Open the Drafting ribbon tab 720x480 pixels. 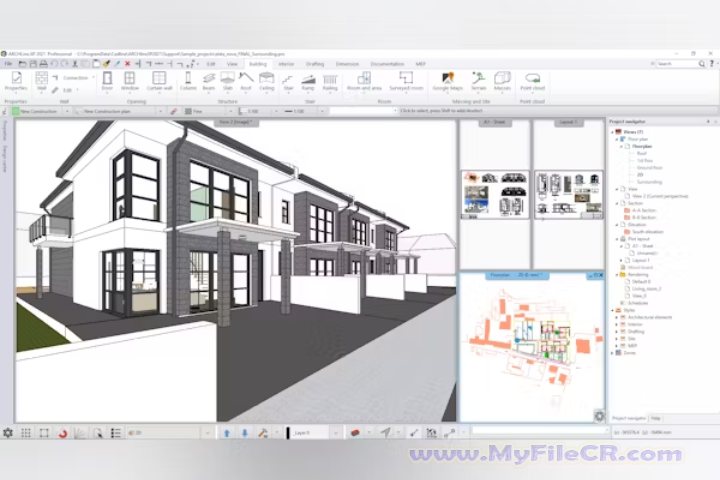[x=316, y=63]
